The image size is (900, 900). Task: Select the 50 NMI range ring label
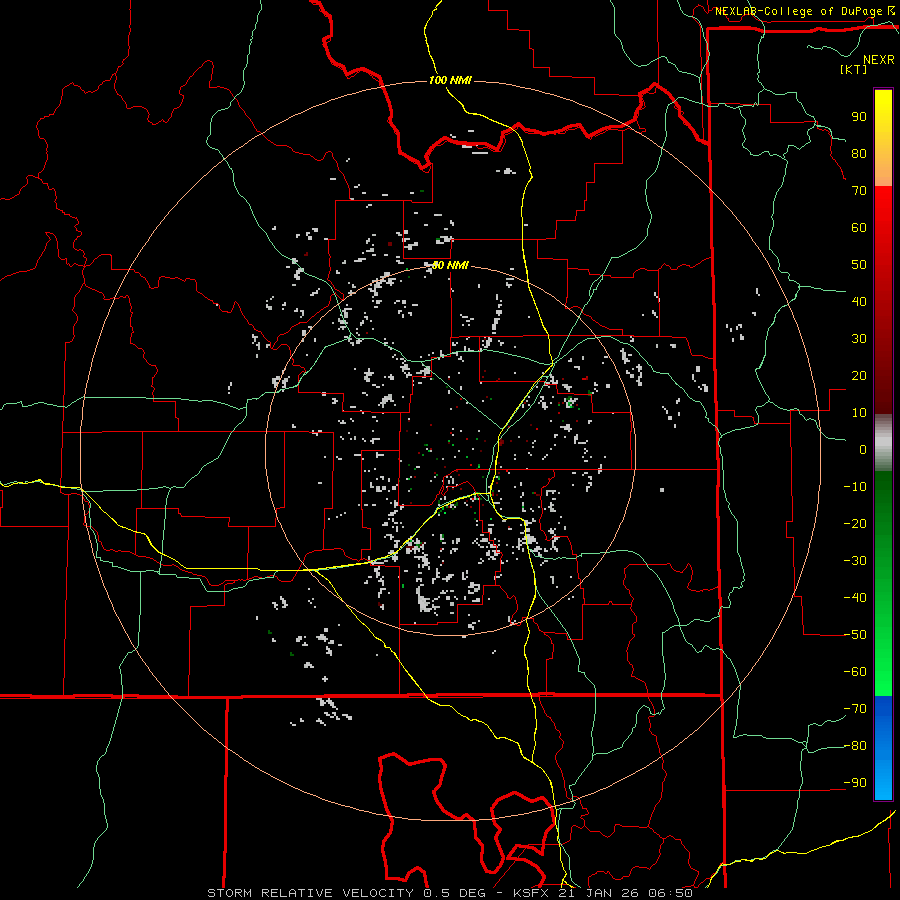coord(450,265)
